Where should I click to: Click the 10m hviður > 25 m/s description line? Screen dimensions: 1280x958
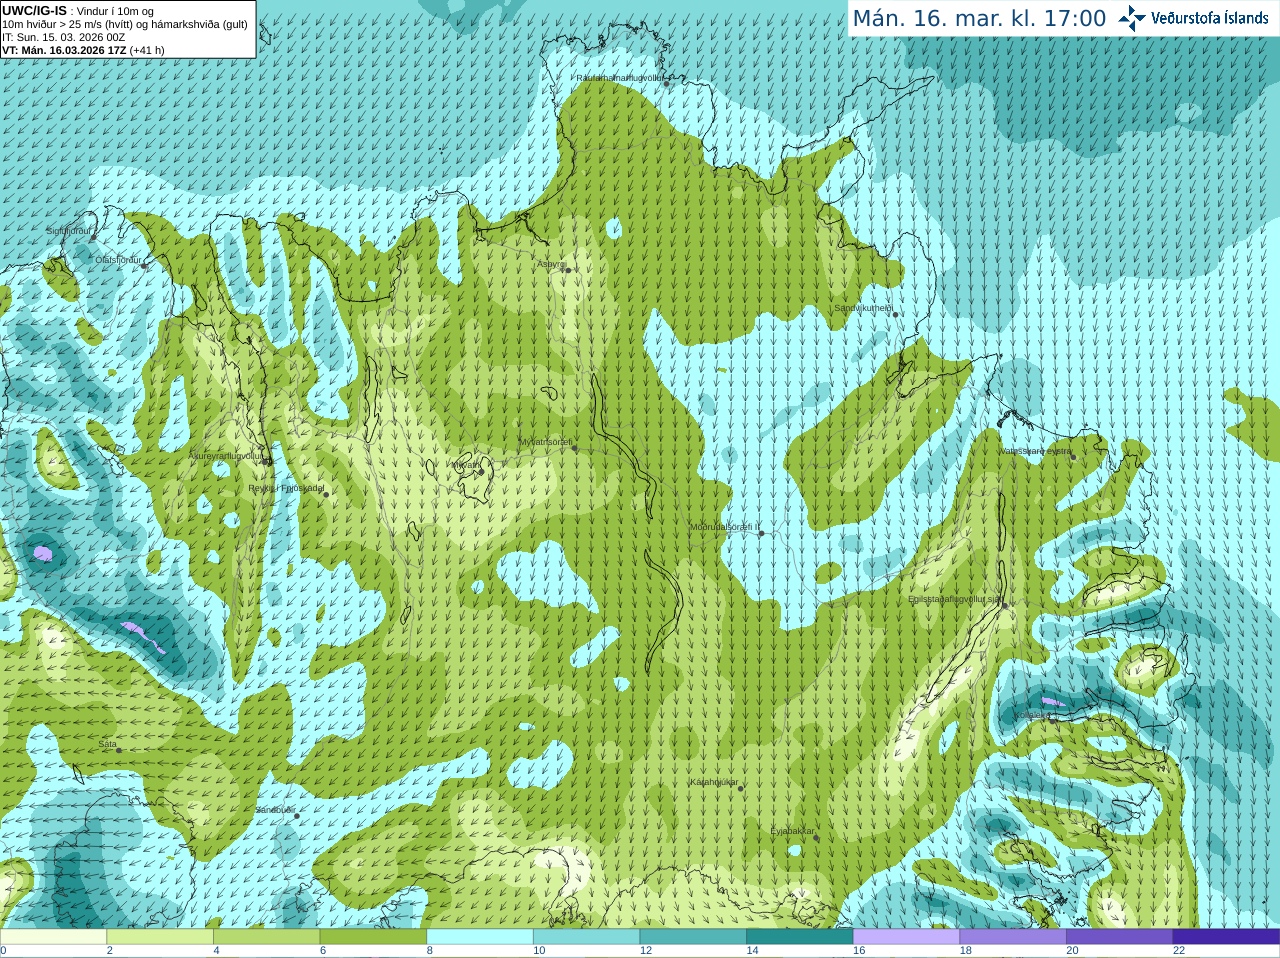(125, 24)
